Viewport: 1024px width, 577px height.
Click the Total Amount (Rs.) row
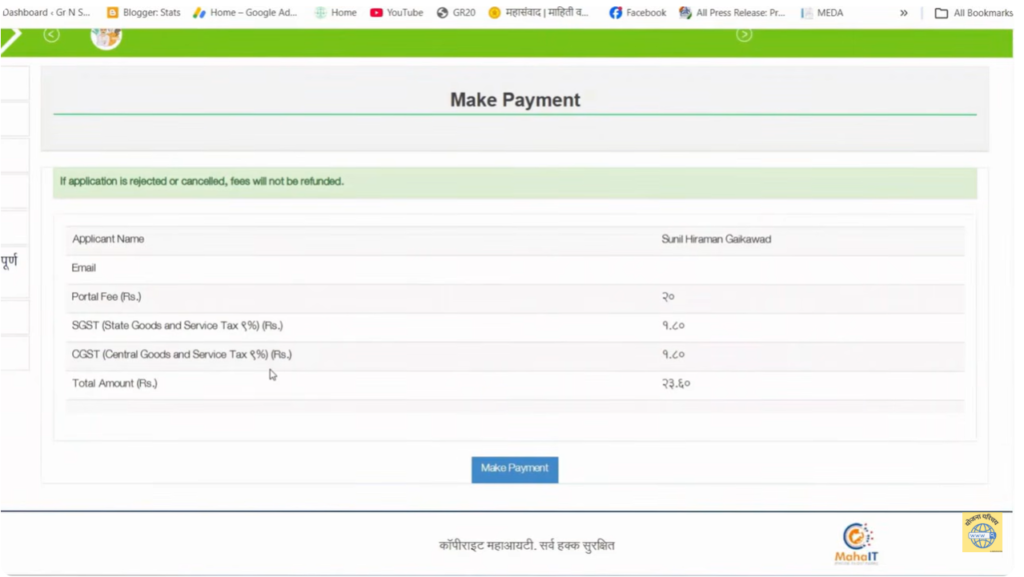click(515, 384)
